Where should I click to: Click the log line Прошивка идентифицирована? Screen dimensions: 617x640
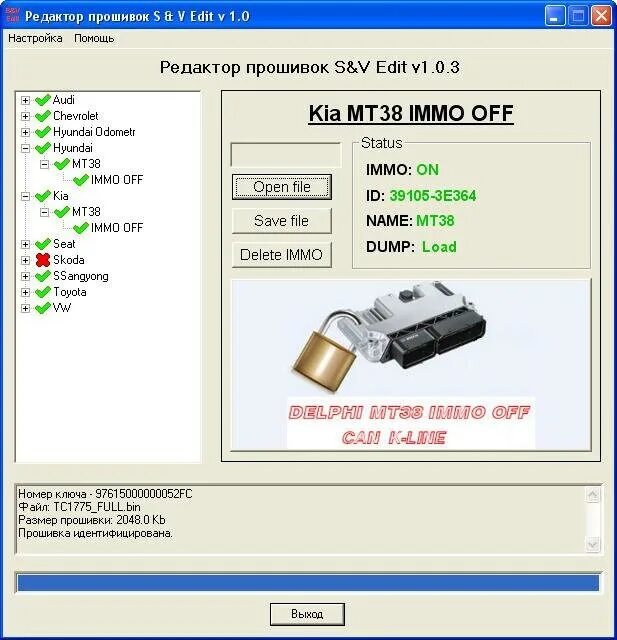point(95,533)
